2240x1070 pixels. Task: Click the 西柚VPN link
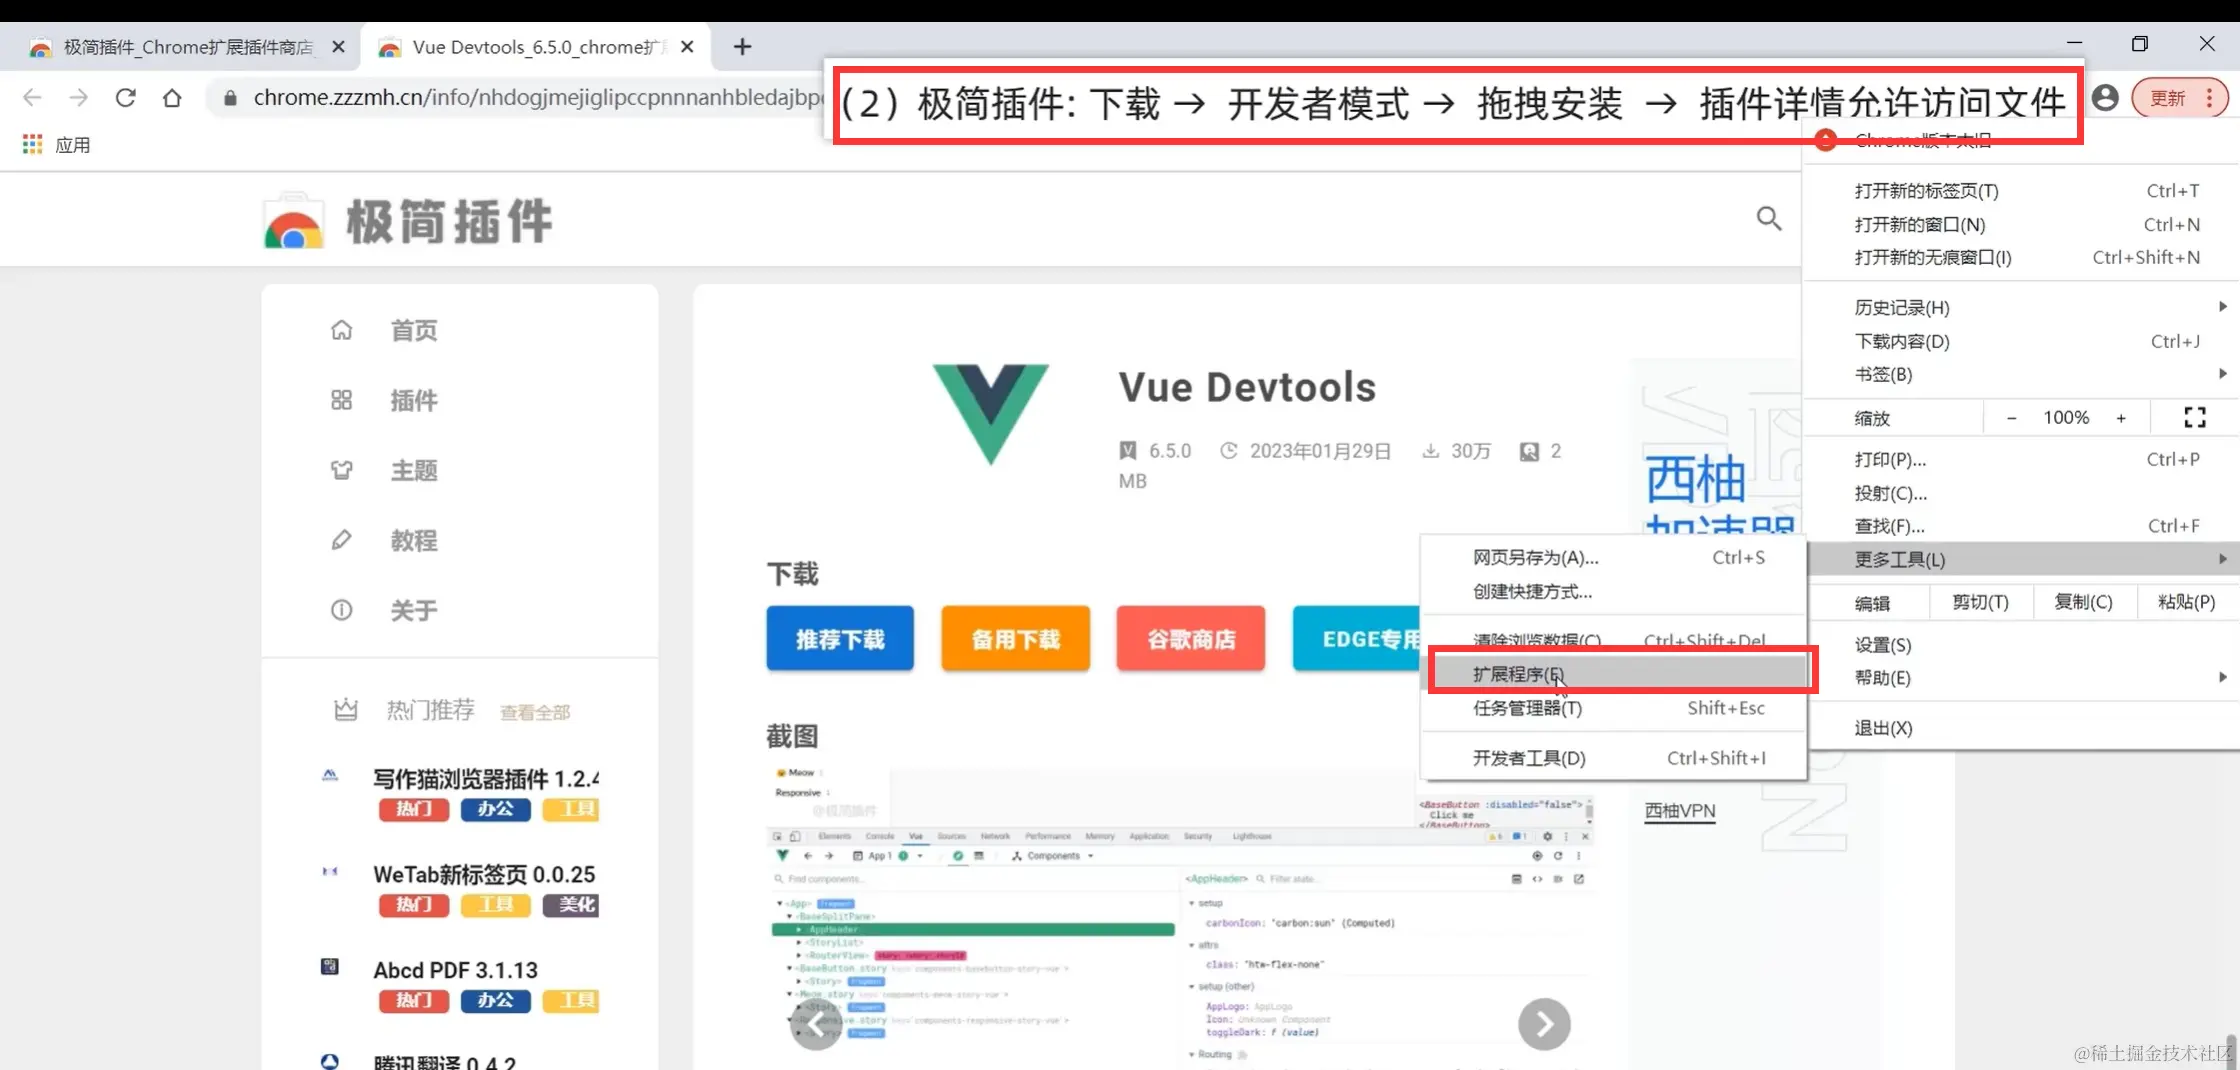(x=1680, y=811)
